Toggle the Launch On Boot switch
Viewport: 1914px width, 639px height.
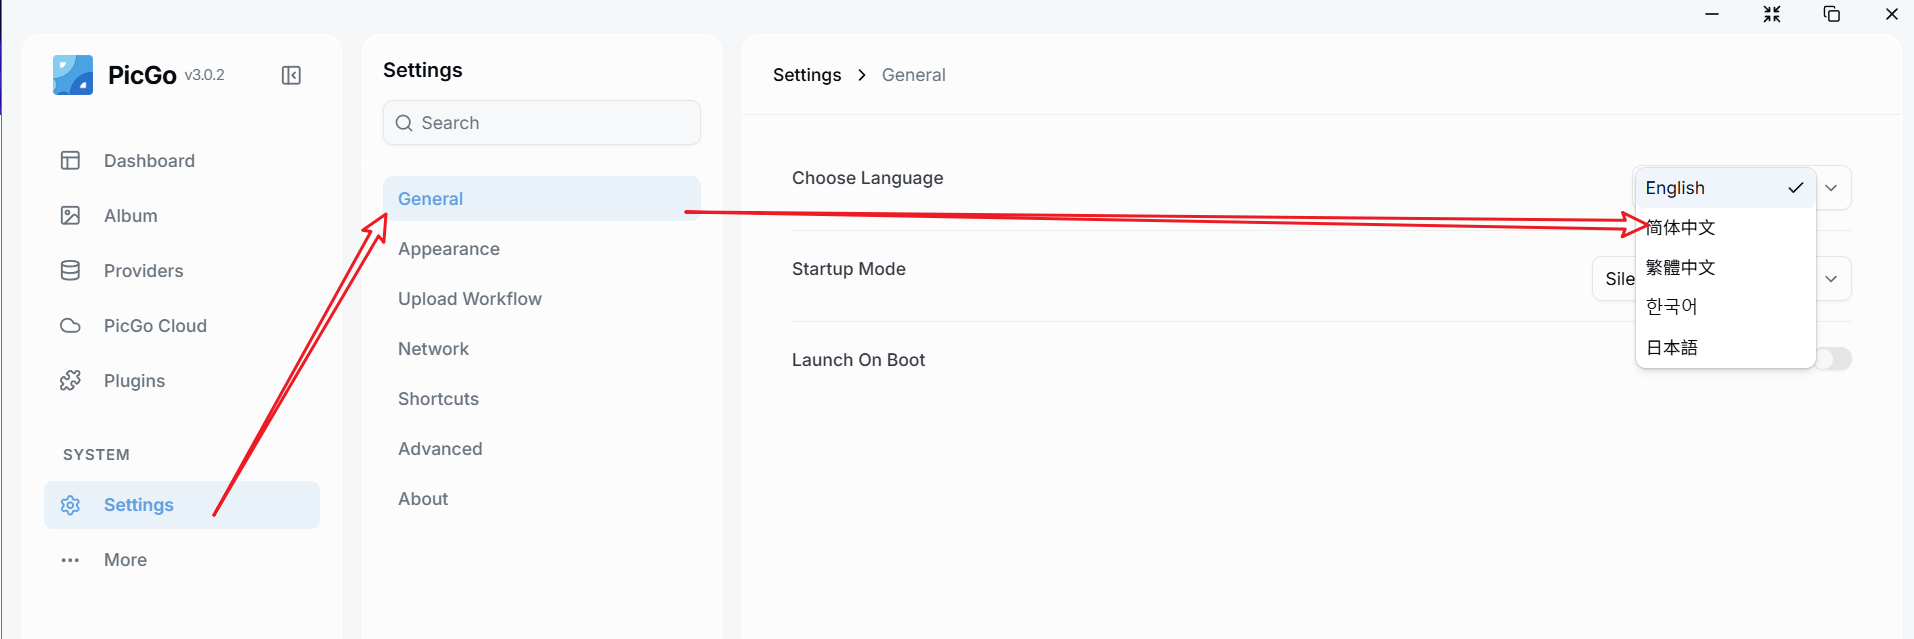[1834, 359]
